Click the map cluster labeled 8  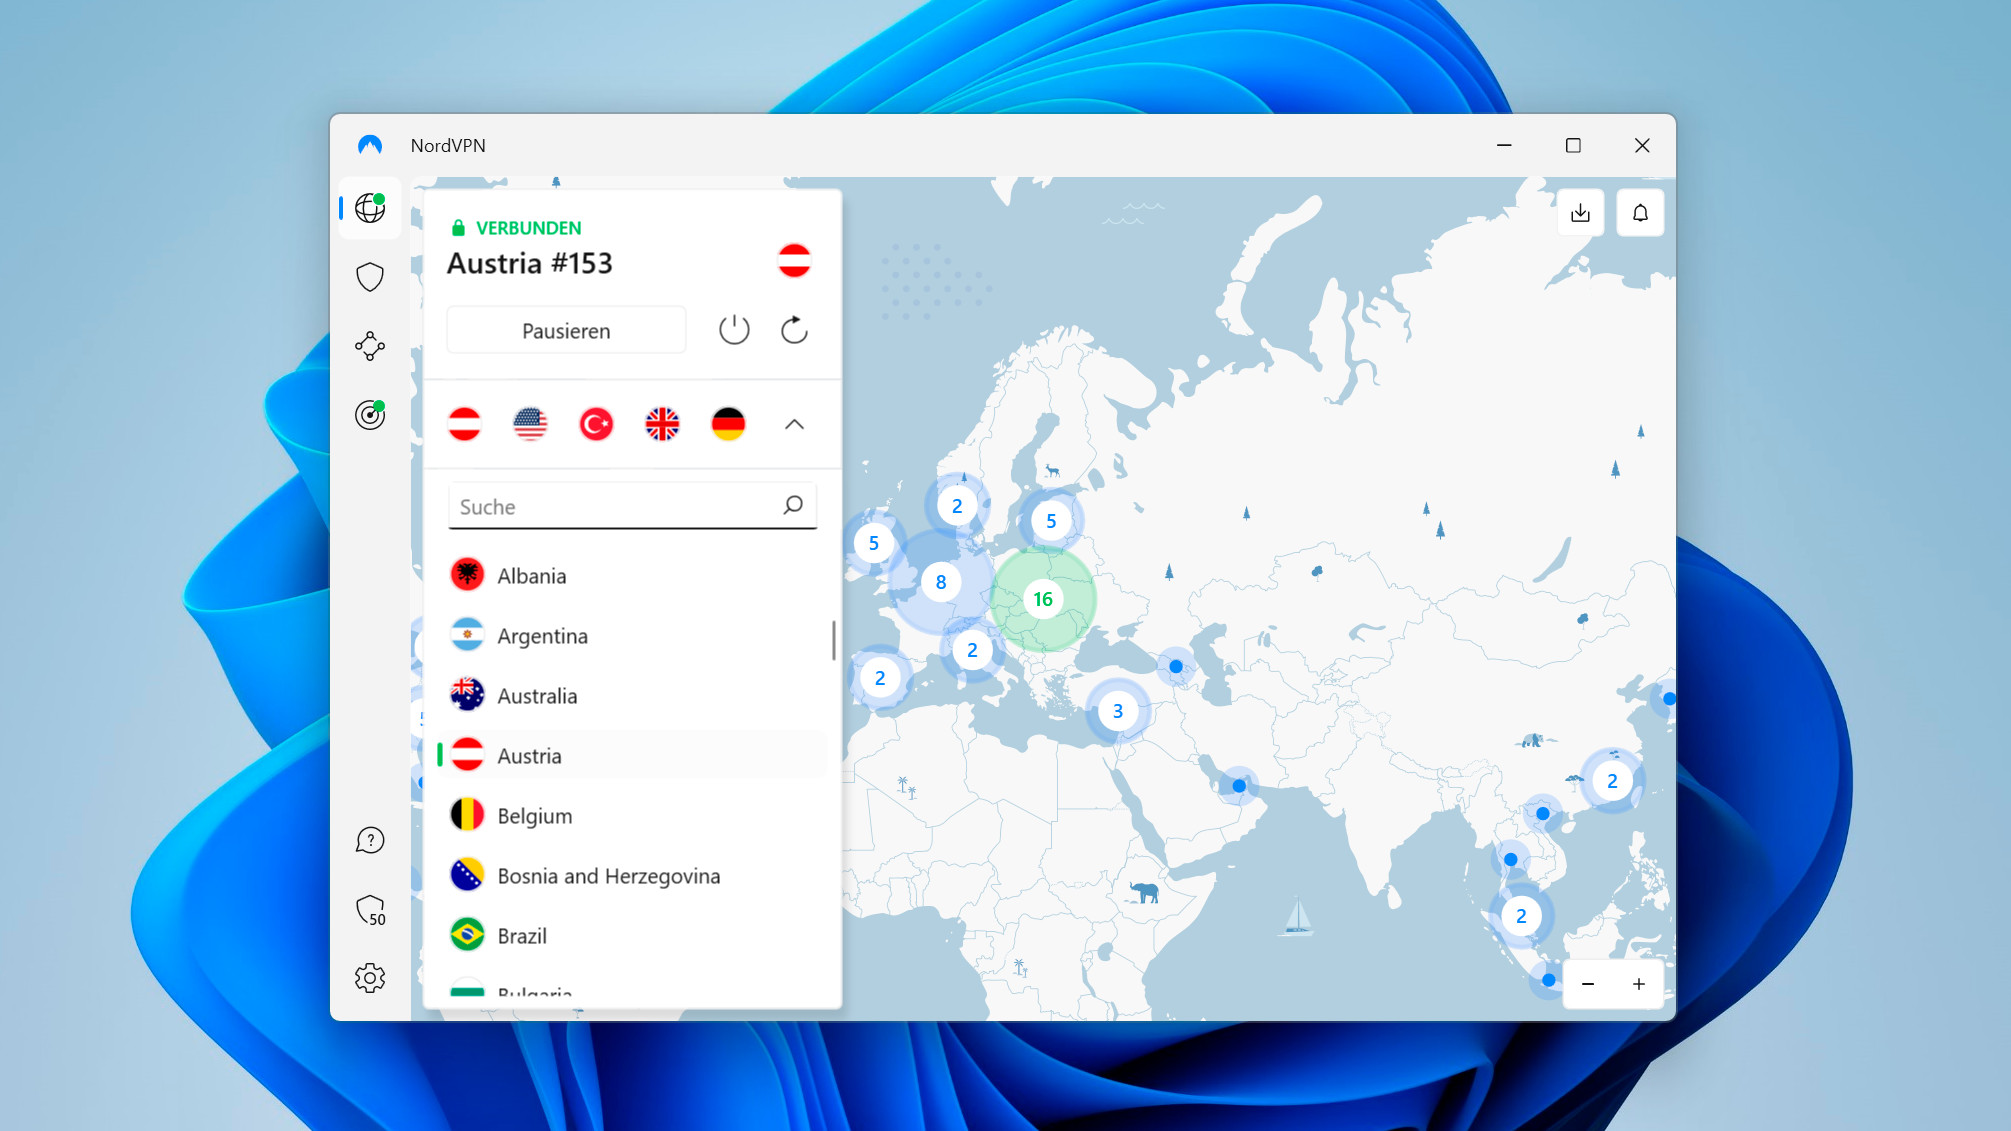point(940,582)
